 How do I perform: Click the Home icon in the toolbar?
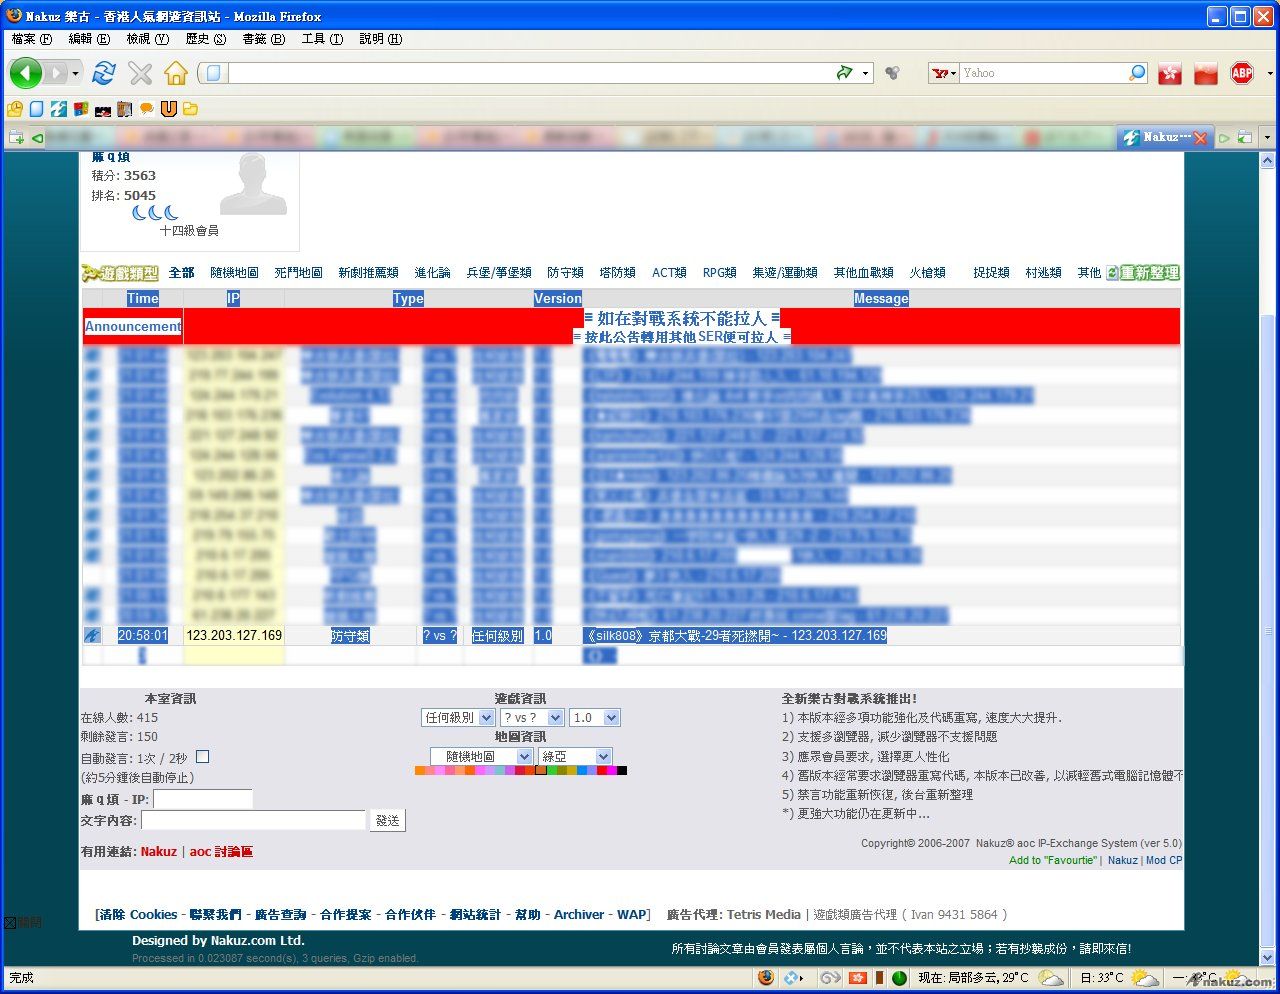pyautogui.click(x=176, y=73)
